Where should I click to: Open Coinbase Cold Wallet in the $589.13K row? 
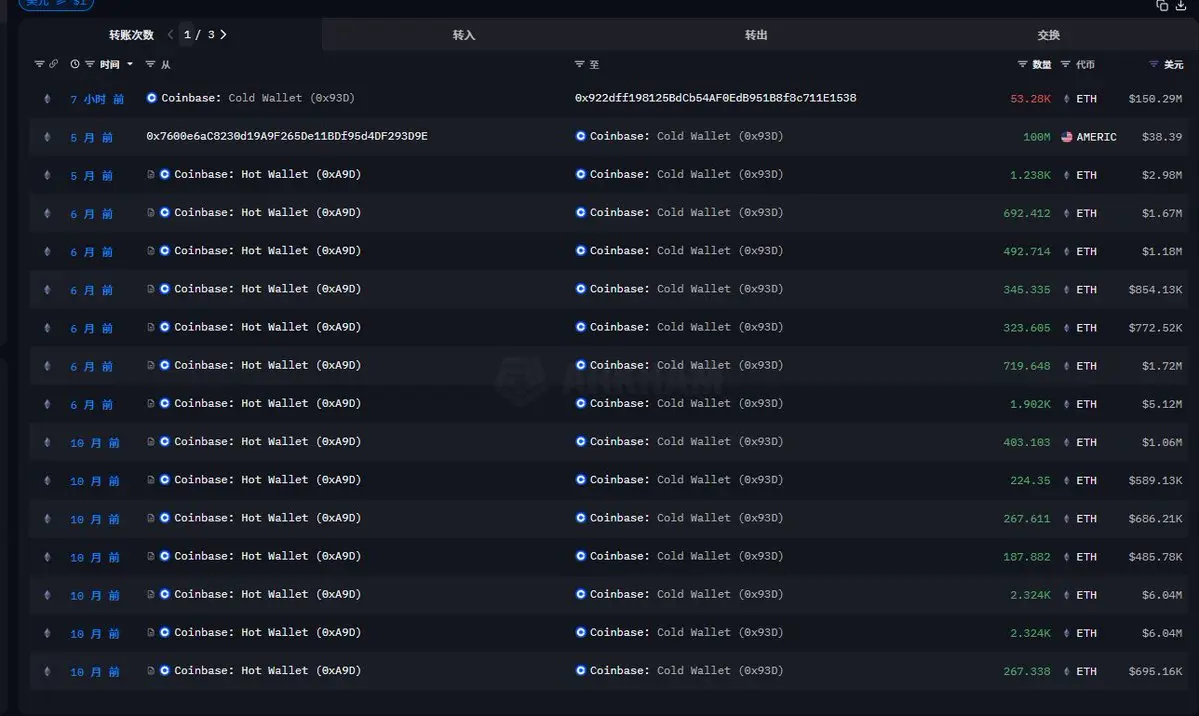[687, 480]
